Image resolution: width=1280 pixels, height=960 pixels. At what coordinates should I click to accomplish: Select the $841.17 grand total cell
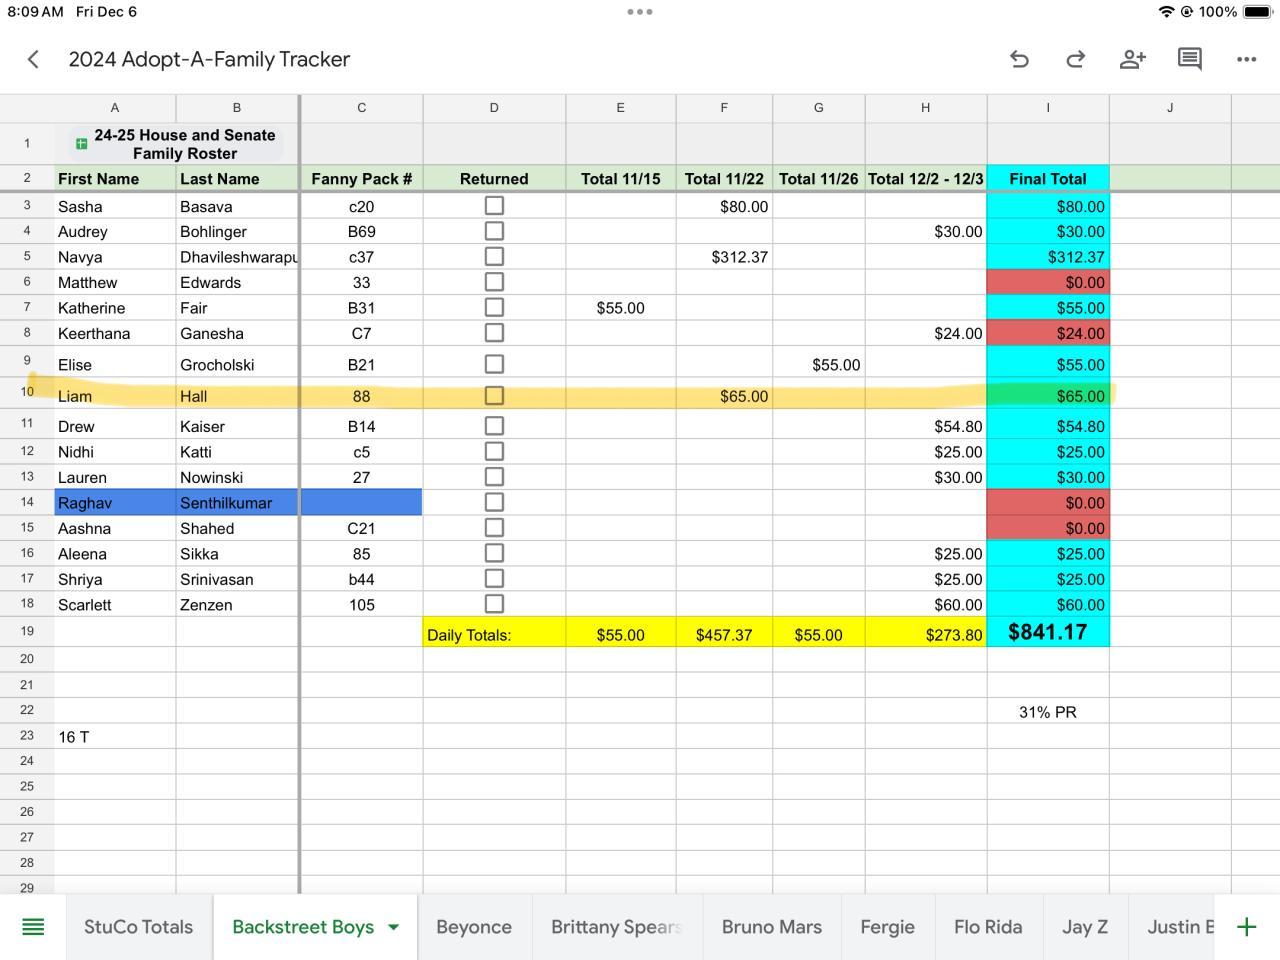[1048, 632]
